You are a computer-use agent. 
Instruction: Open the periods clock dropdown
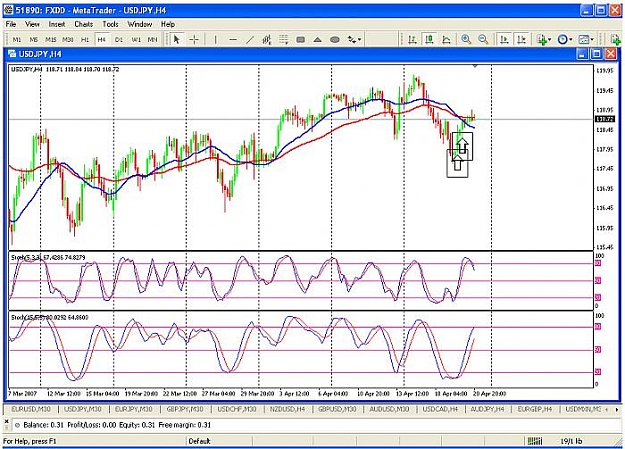coord(565,39)
